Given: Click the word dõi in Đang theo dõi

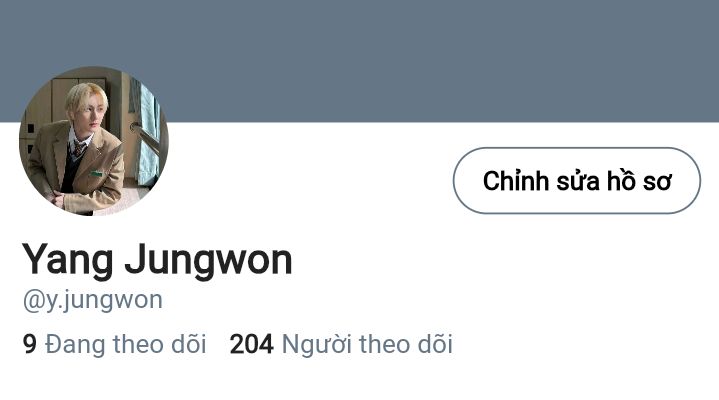Looking at the screenshot, I should point(188,344).
